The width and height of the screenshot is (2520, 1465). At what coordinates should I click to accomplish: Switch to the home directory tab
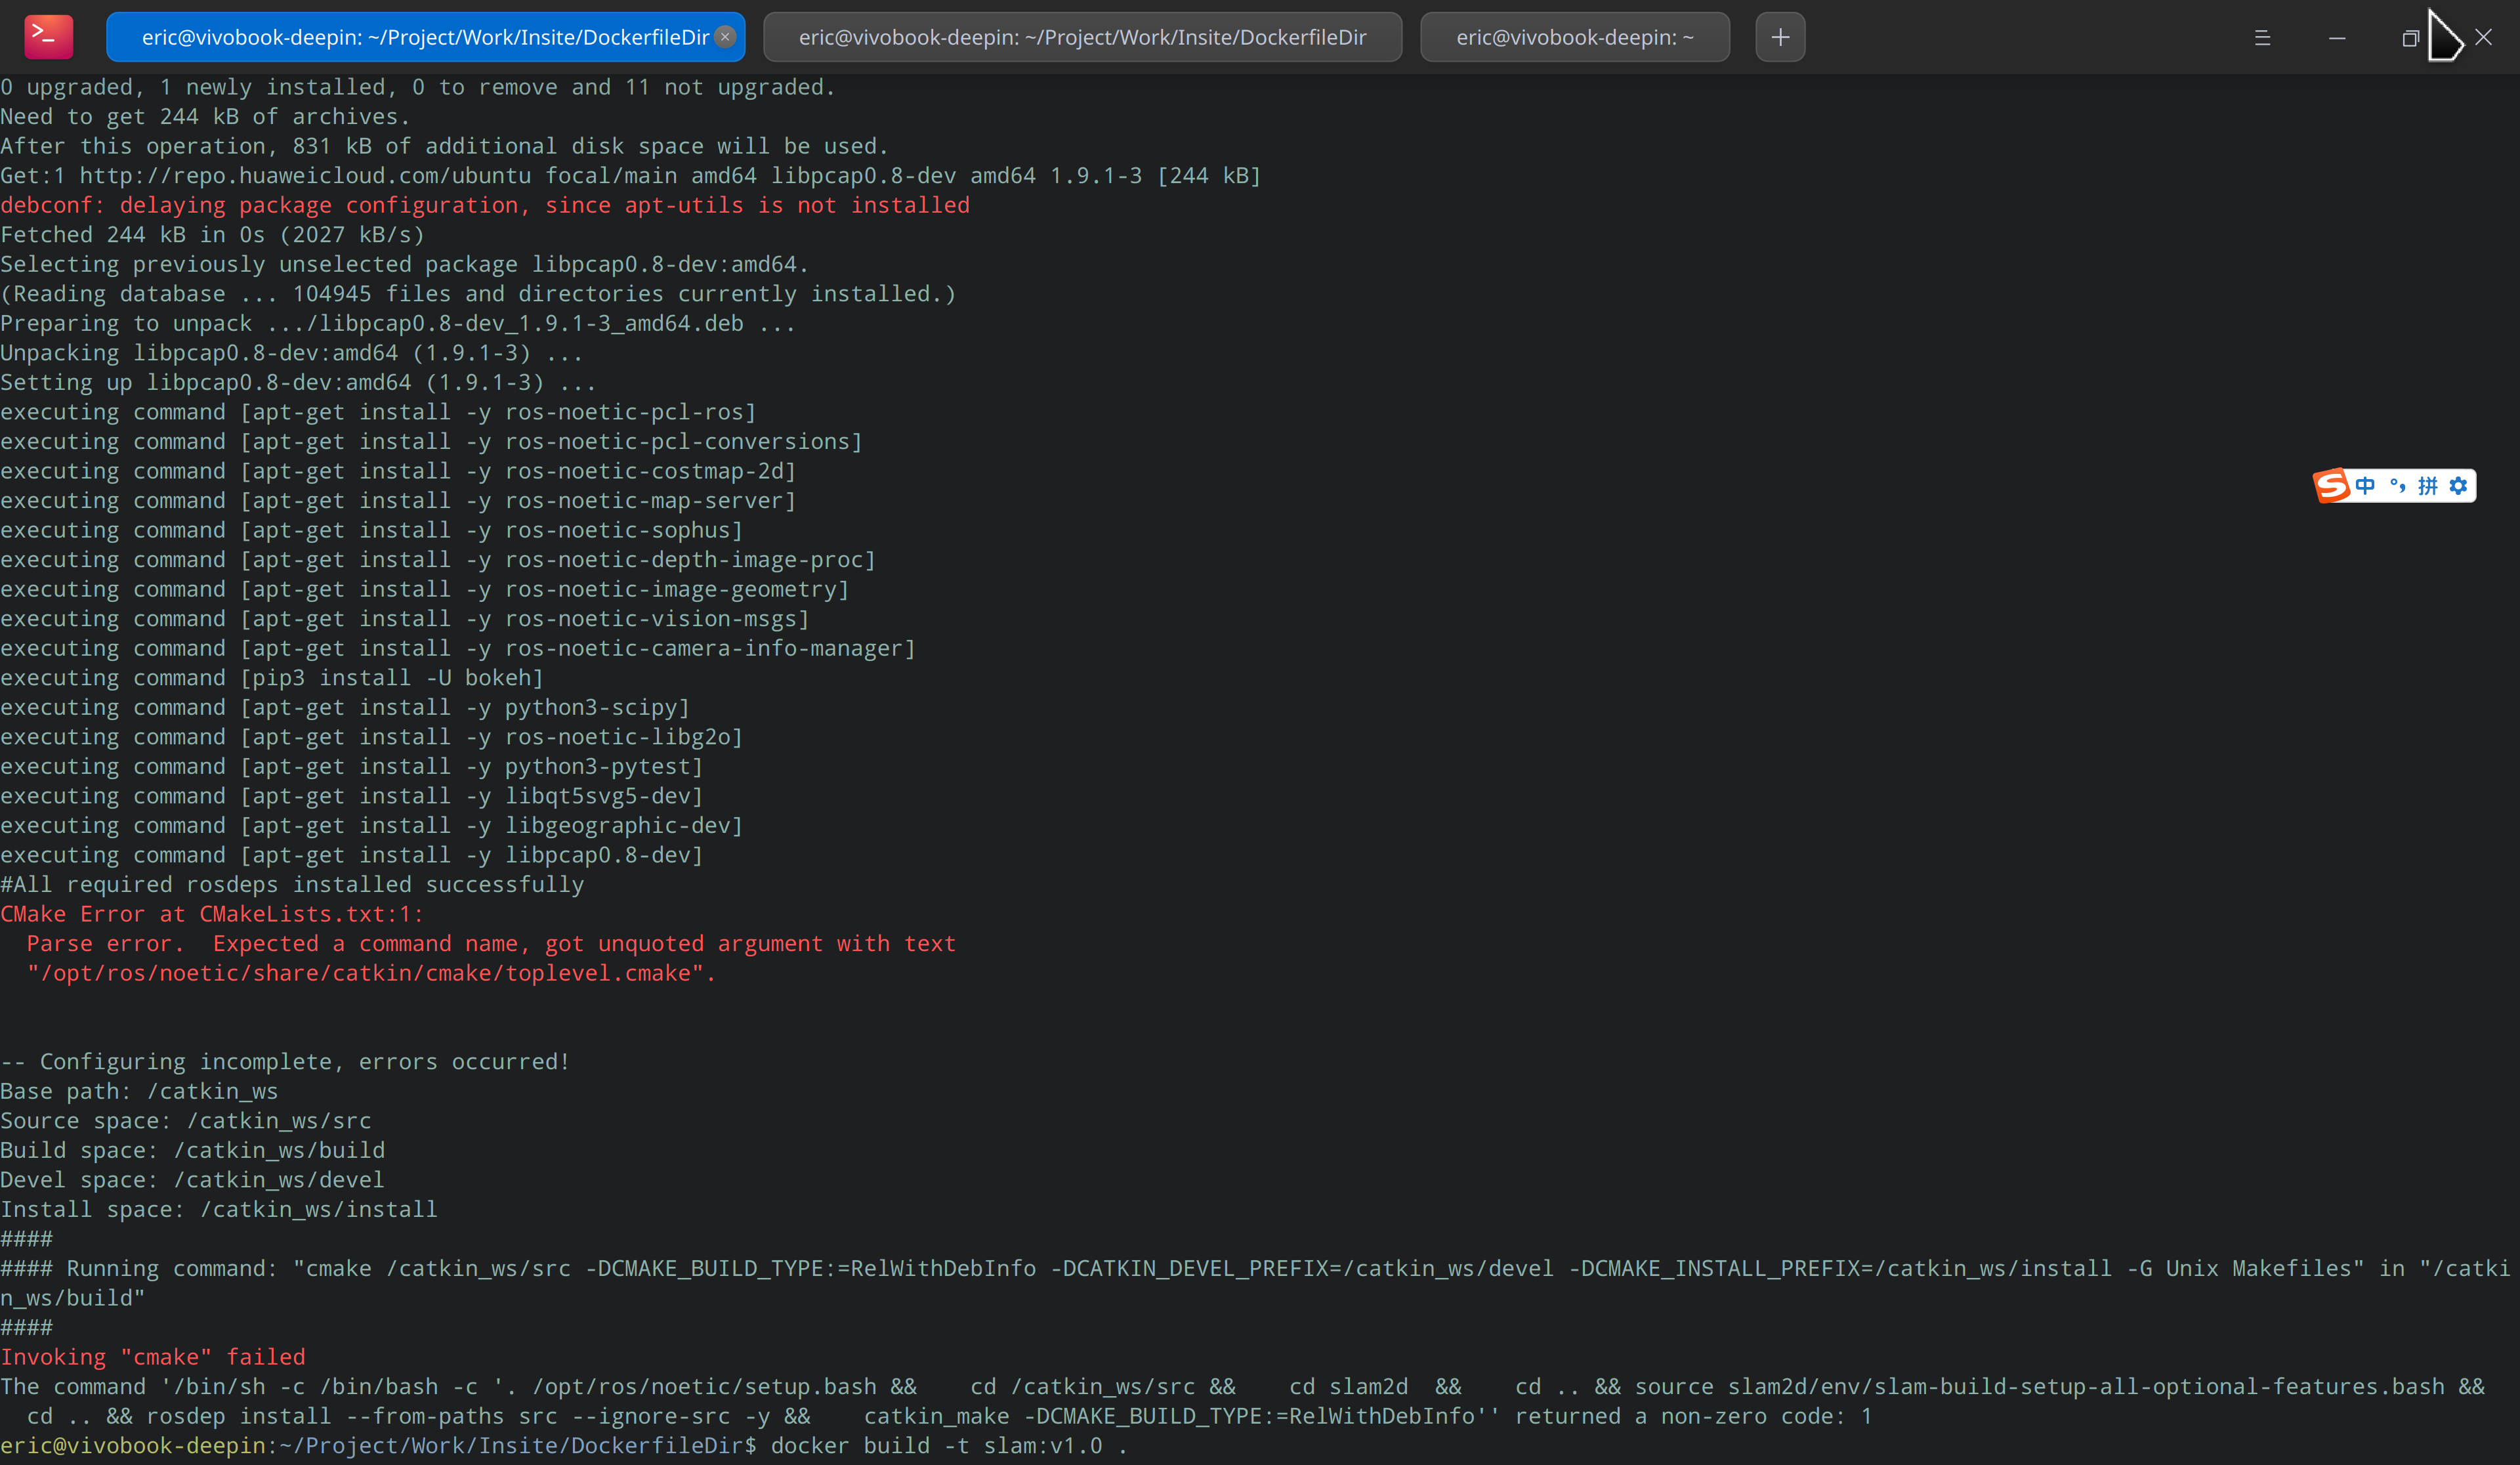point(1574,37)
